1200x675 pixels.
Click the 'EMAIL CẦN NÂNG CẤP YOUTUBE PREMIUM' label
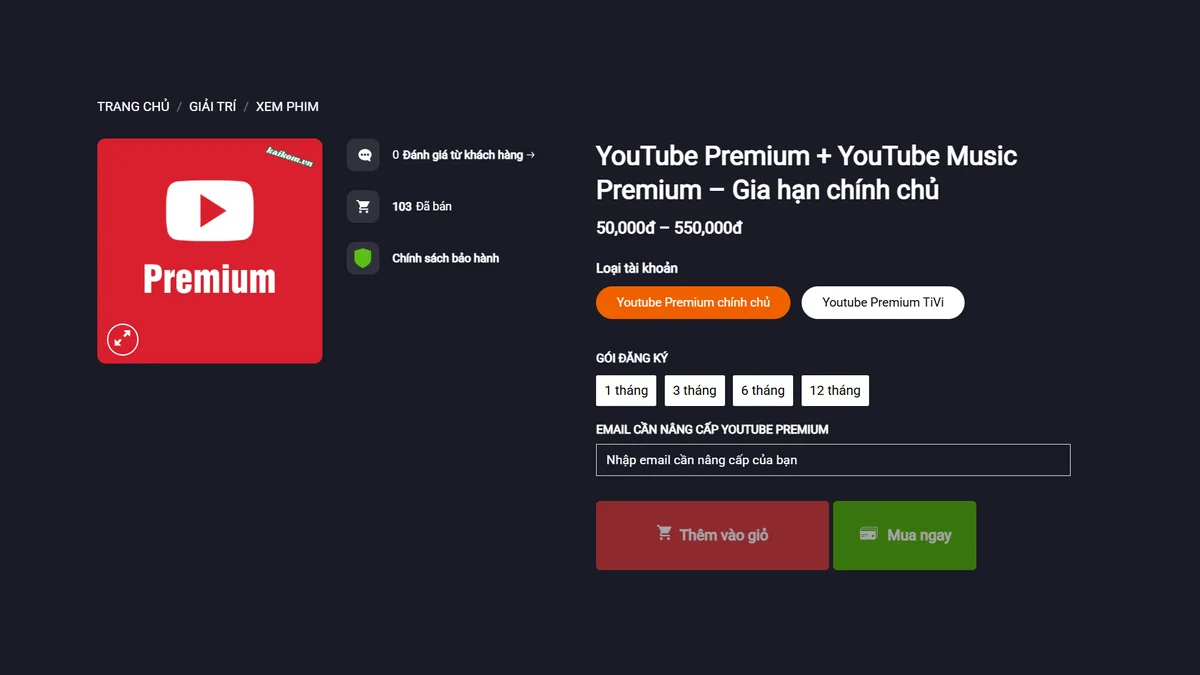pyautogui.click(x=712, y=429)
